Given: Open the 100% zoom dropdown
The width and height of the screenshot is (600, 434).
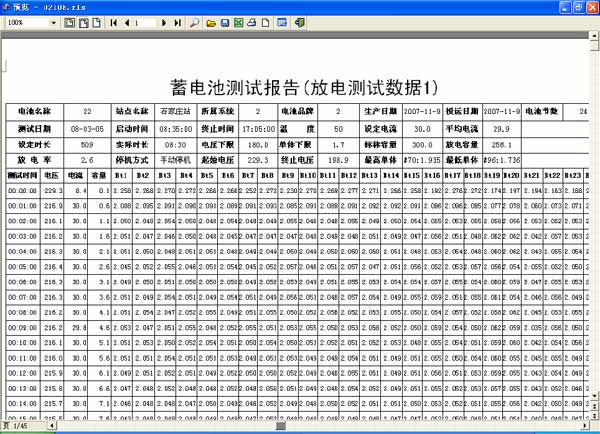Looking at the screenshot, I should (x=53, y=23).
